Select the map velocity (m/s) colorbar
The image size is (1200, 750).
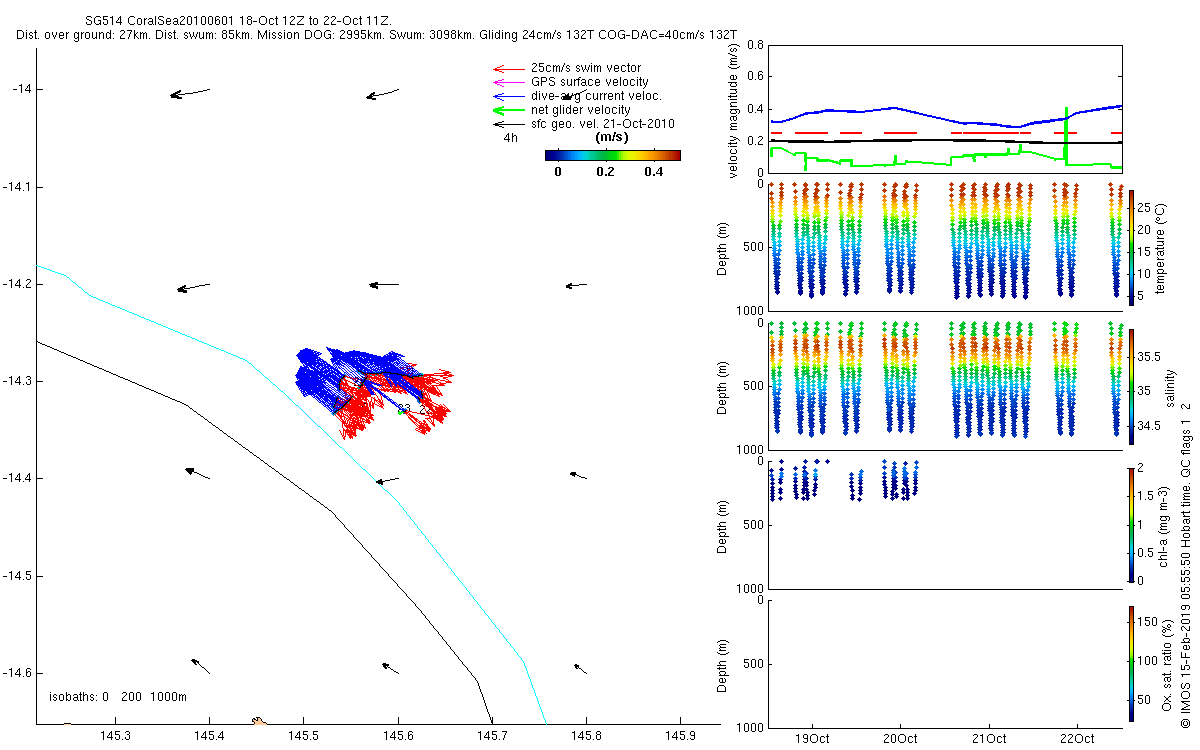(613, 155)
